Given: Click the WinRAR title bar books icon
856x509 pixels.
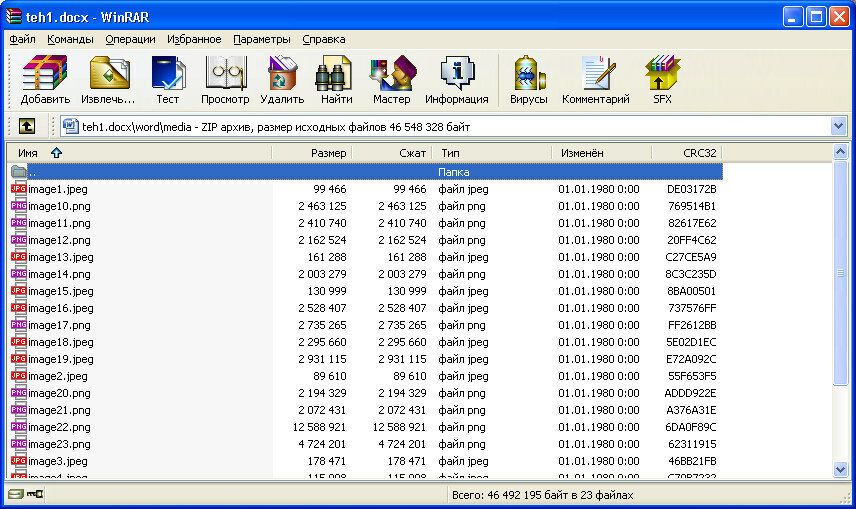Looking at the screenshot, I should (x=14, y=17).
